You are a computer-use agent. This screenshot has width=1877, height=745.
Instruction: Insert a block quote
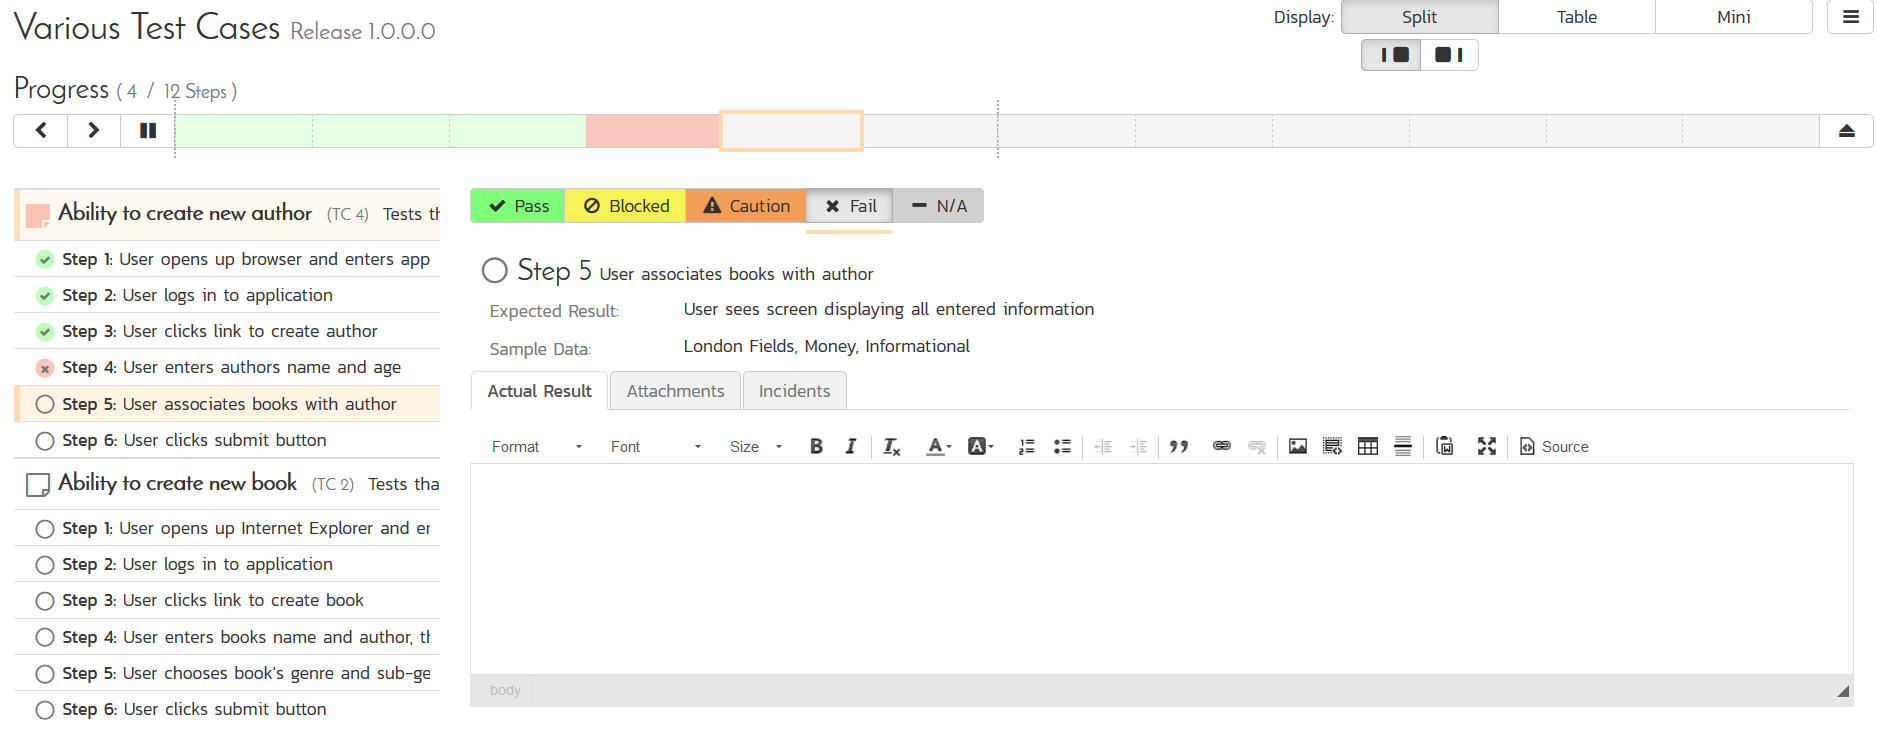[x=1179, y=447]
